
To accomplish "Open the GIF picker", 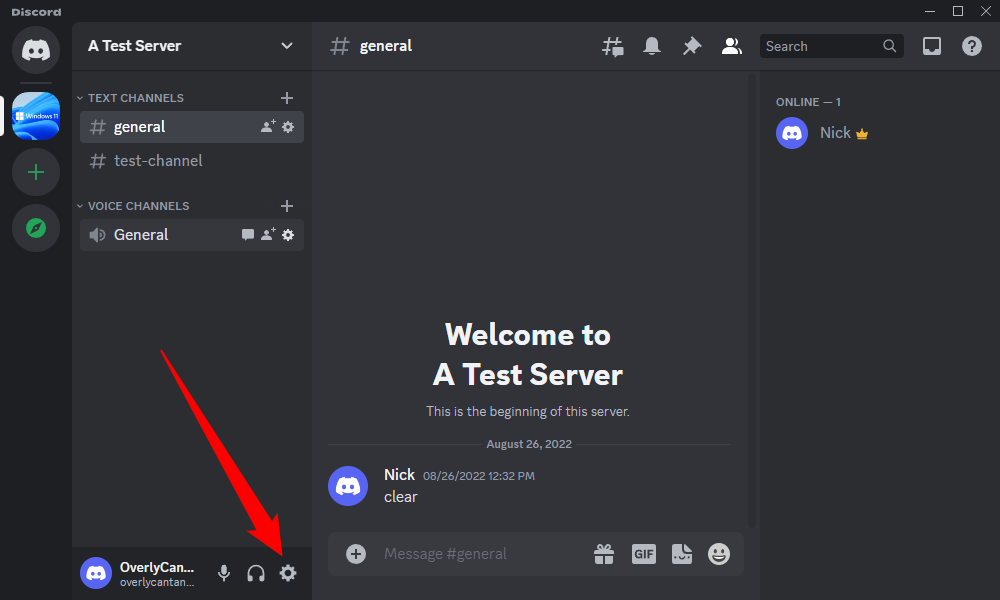I will pos(643,553).
